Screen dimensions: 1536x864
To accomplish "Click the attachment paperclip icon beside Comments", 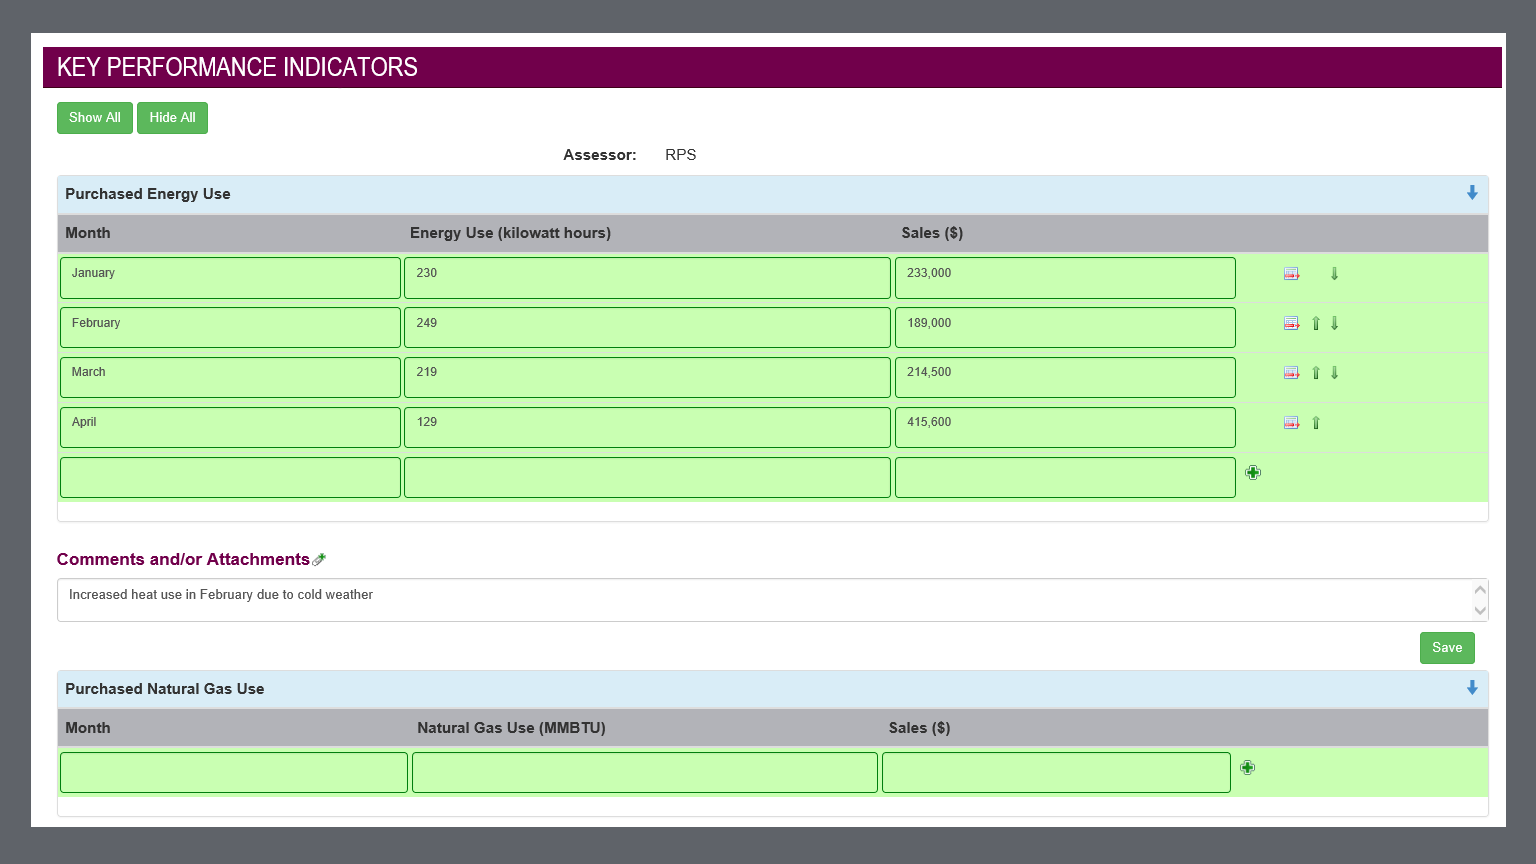I will point(319,560).
